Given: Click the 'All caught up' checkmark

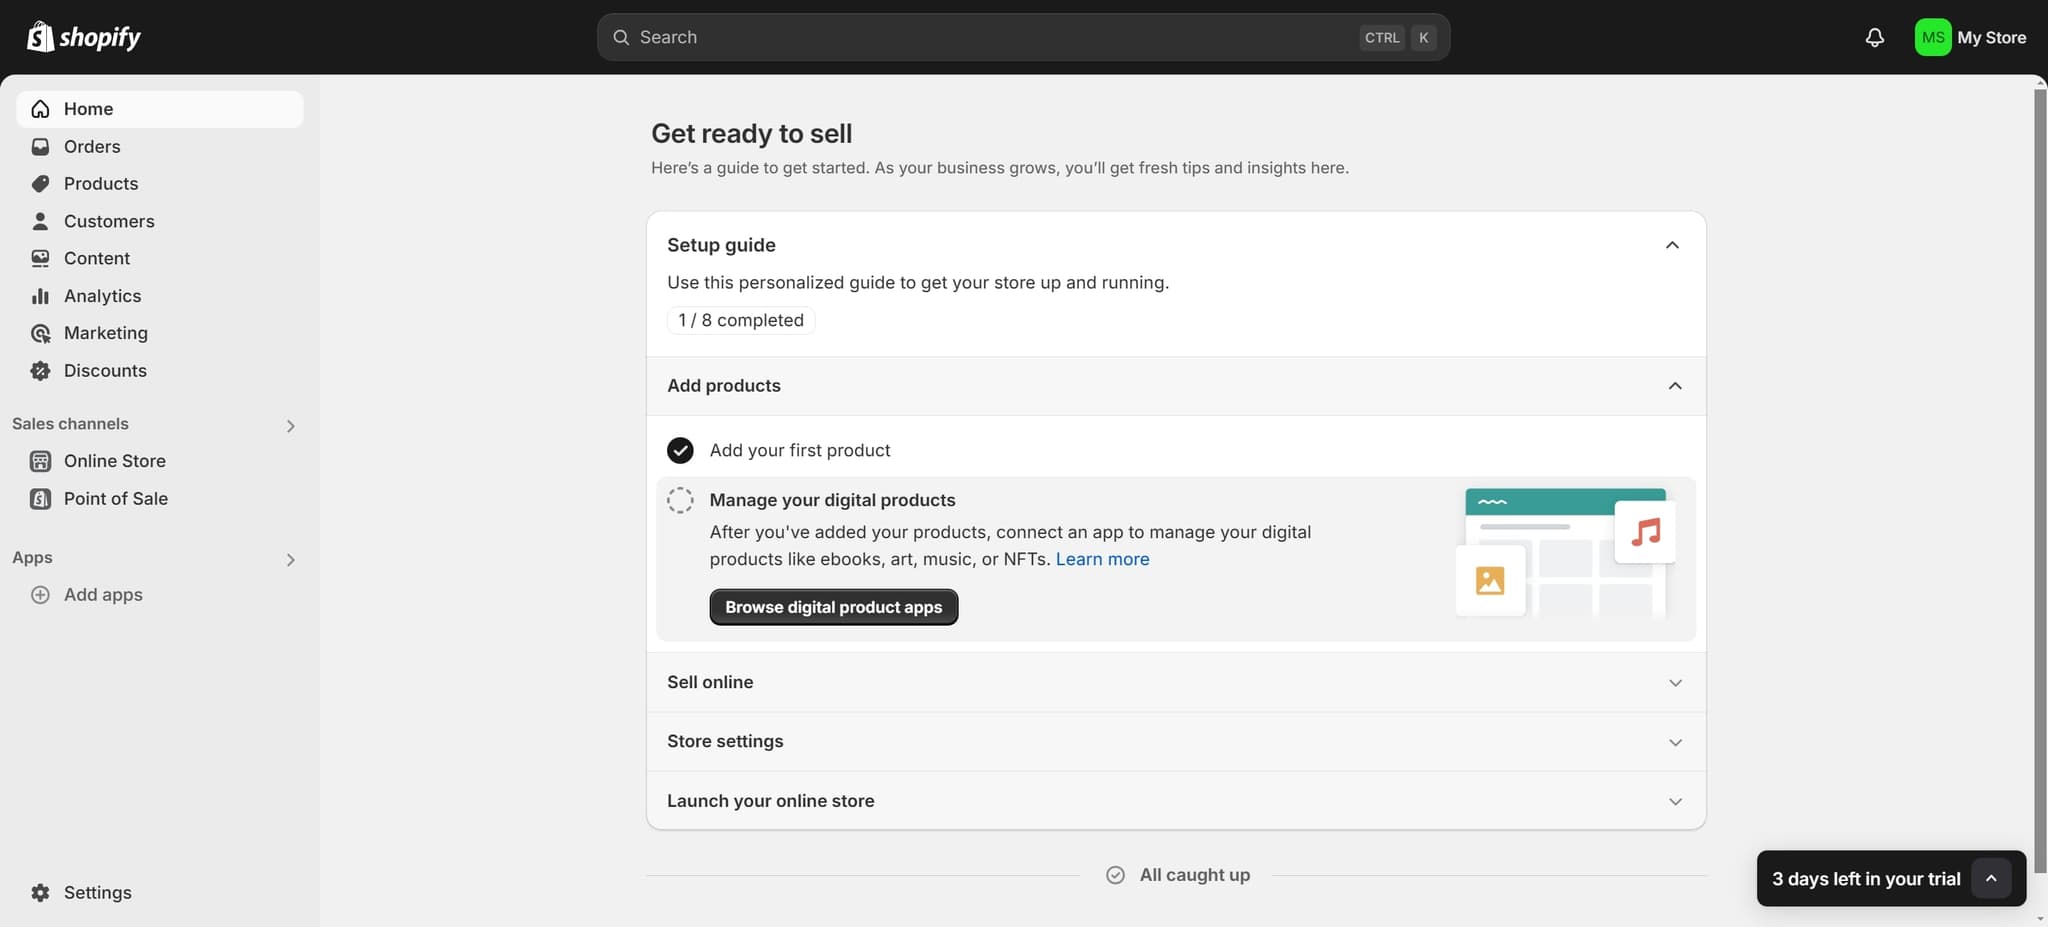Looking at the screenshot, I should (x=1115, y=874).
